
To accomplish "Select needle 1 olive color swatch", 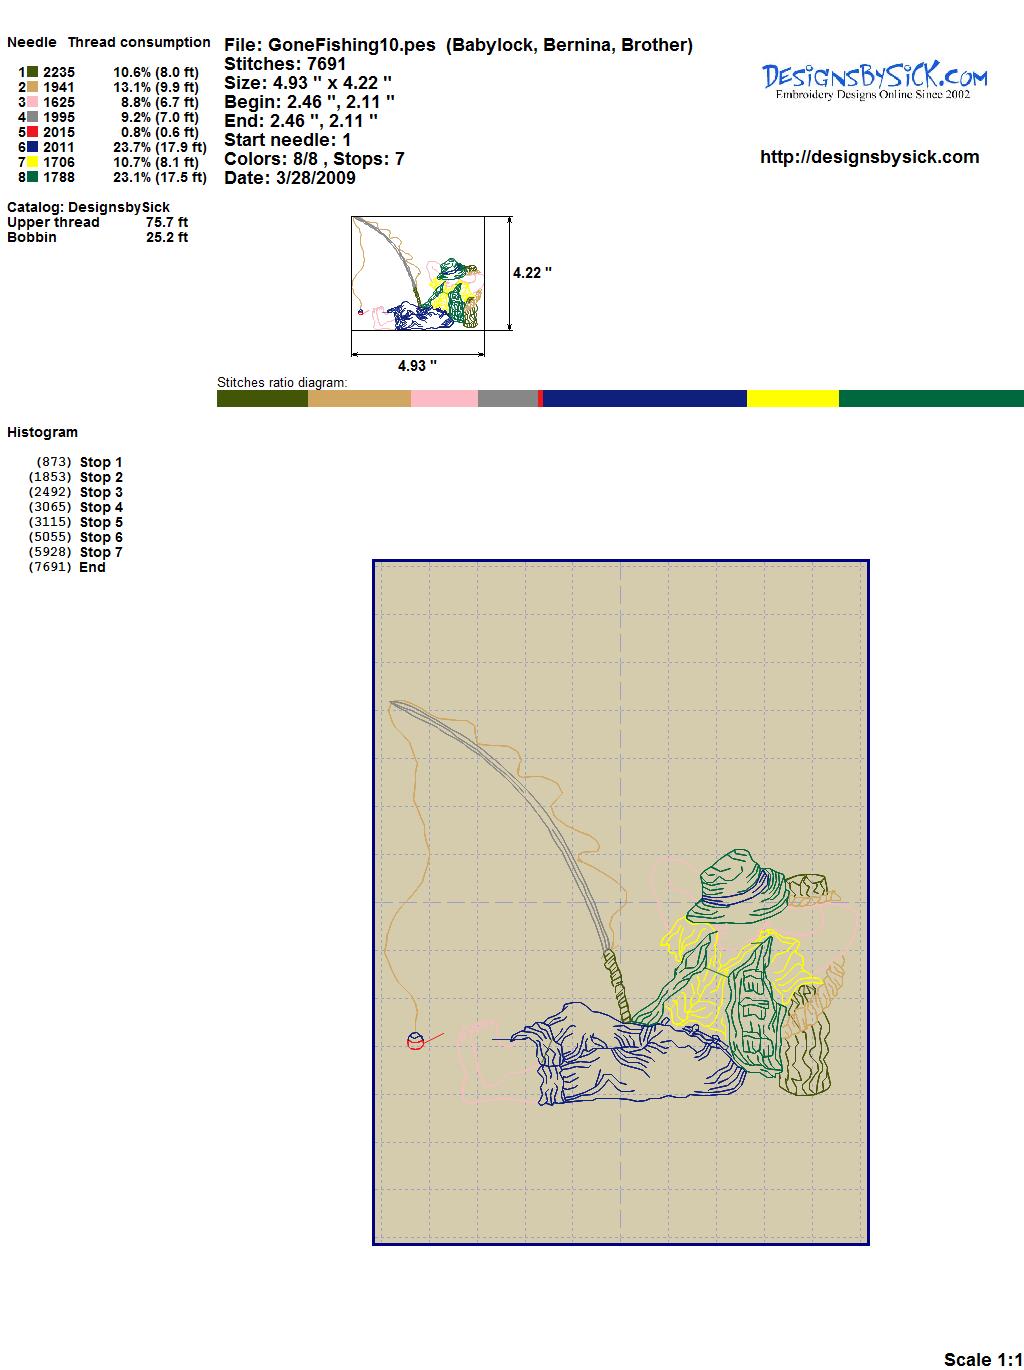I will click(33, 72).
